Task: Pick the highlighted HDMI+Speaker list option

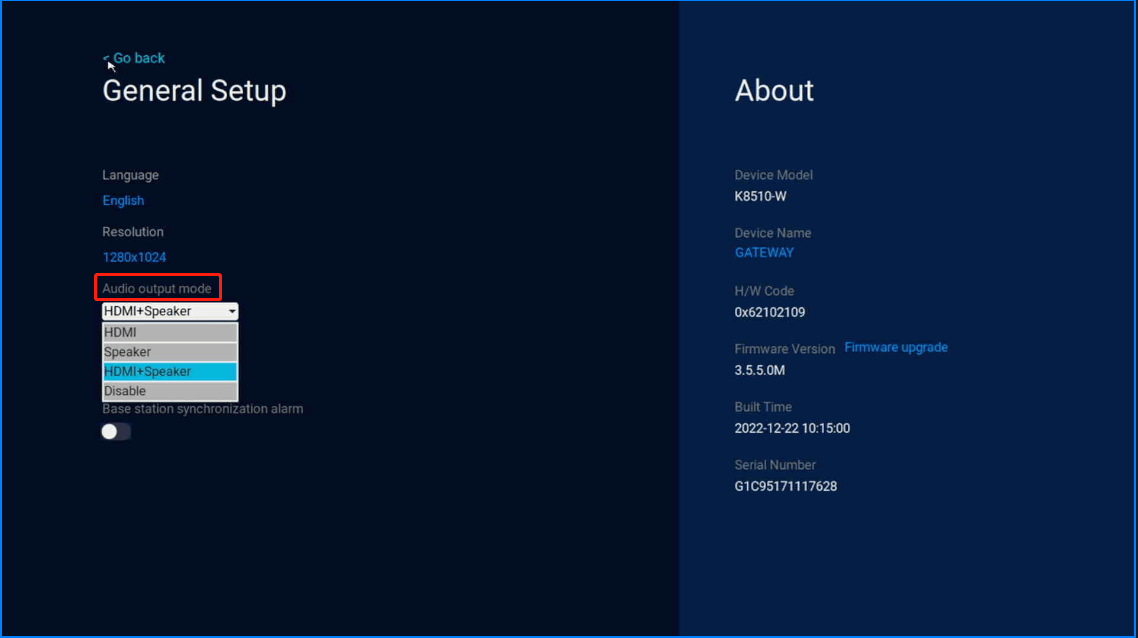Action: pos(170,372)
